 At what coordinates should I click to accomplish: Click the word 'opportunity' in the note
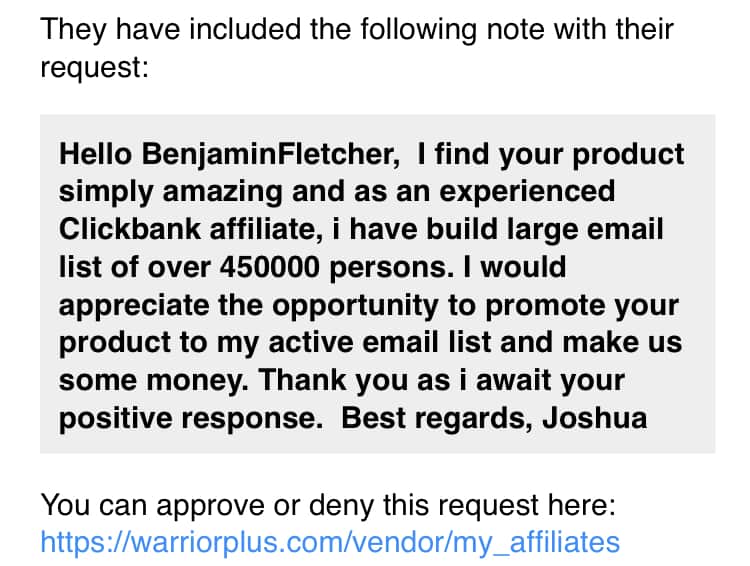tap(355, 306)
